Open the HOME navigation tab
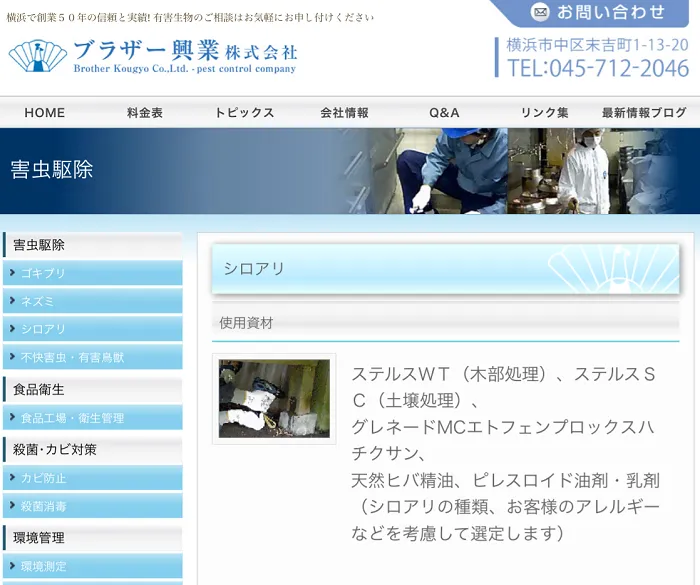700x585 pixels. click(x=45, y=113)
